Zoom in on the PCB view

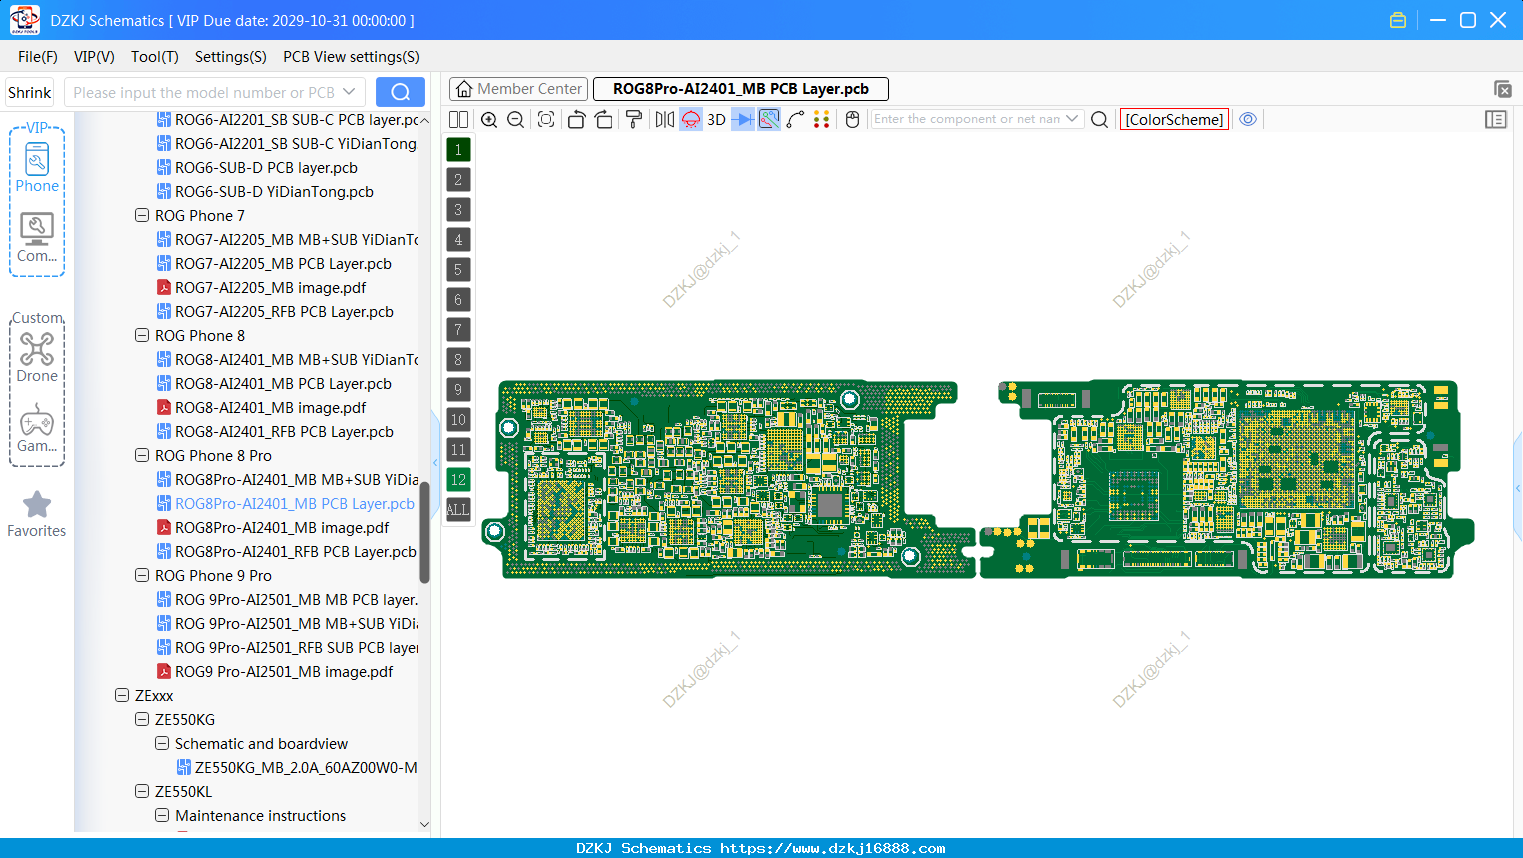click(489, 119)
